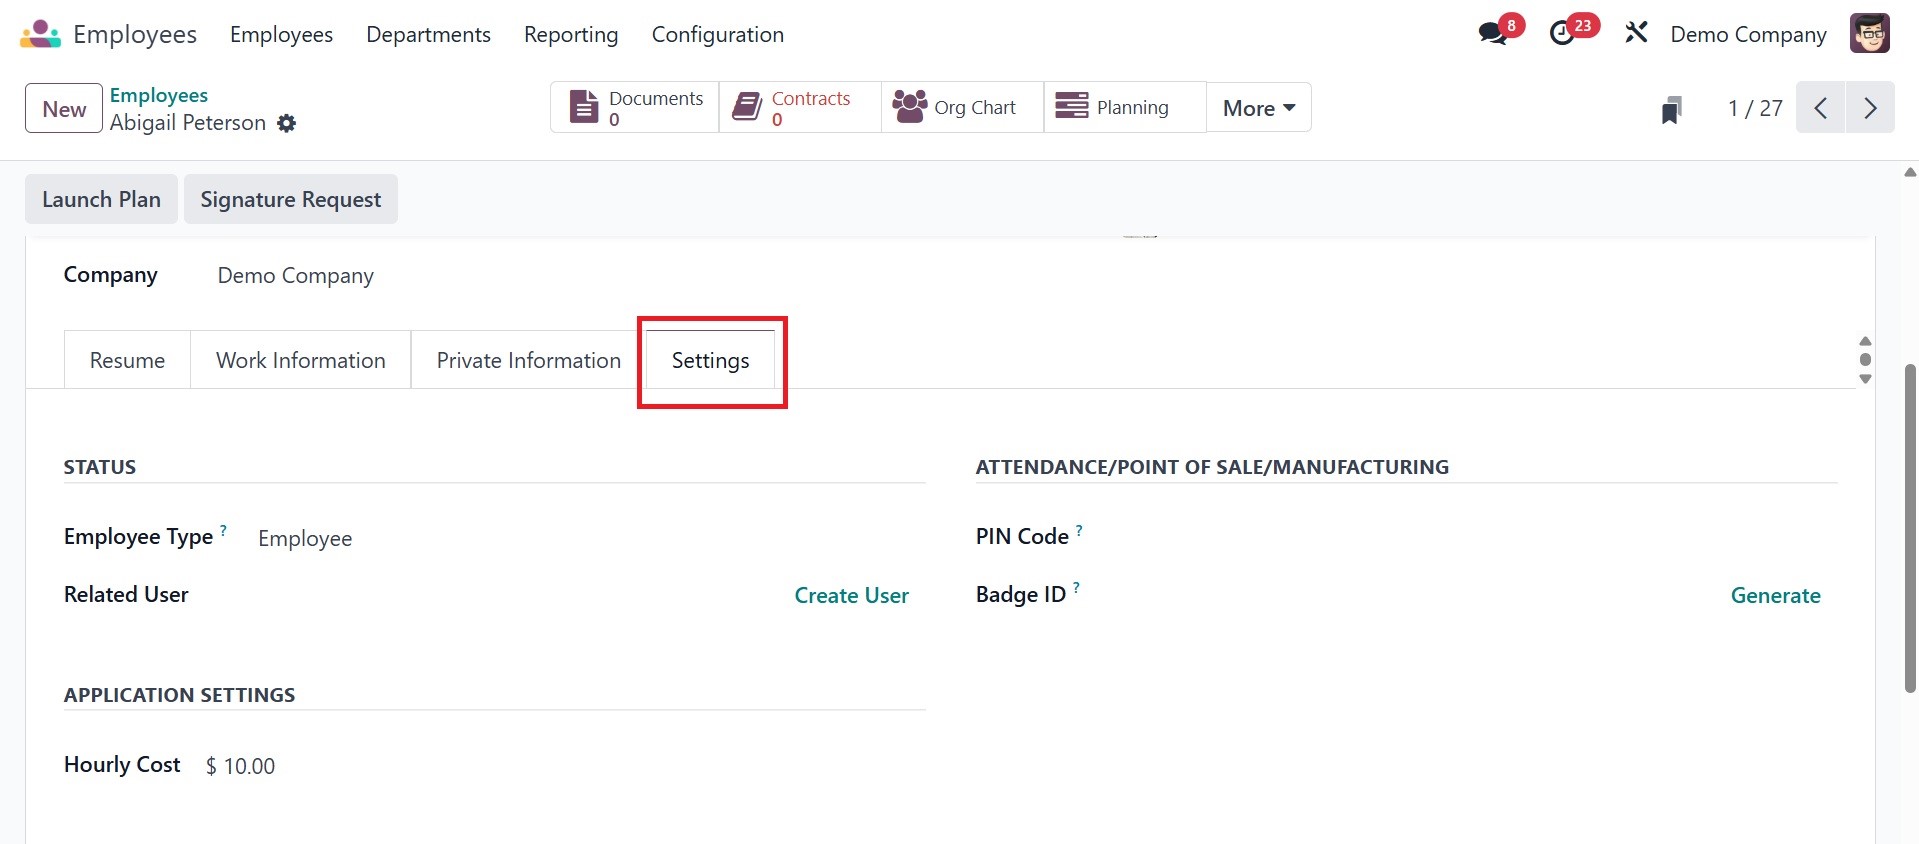
Task: Open the Configuration menu
Action: (x=717, y=34)
